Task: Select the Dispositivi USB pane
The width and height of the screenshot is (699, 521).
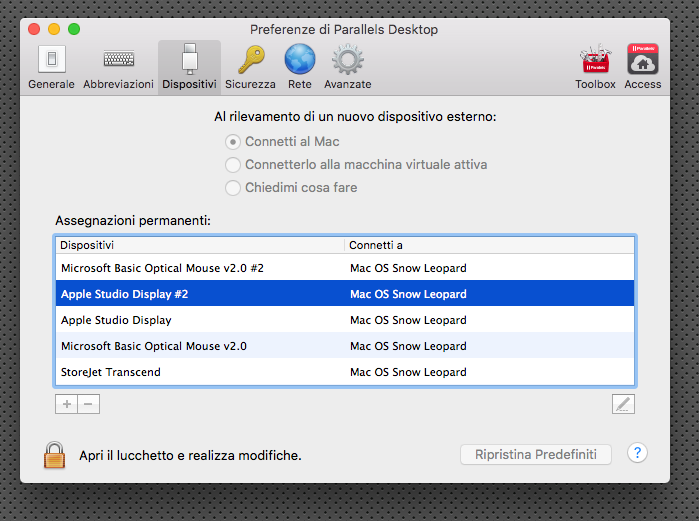Action: 189,67
